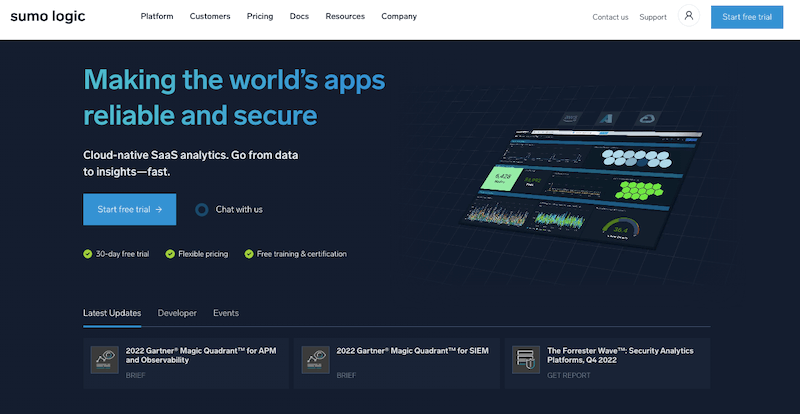Switch to the Developer tab
Viewport: 800px width, 414px height.
click(177, 313)
